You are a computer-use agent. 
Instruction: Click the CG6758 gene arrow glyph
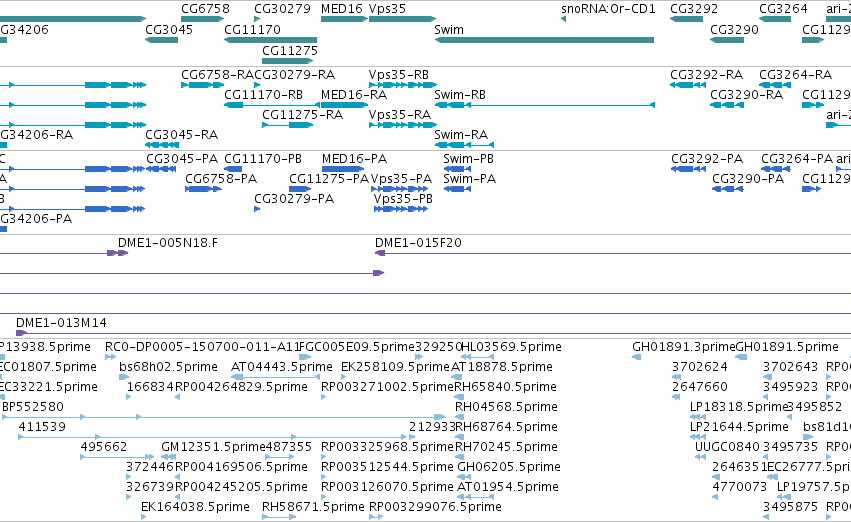[x=202, y=19]
